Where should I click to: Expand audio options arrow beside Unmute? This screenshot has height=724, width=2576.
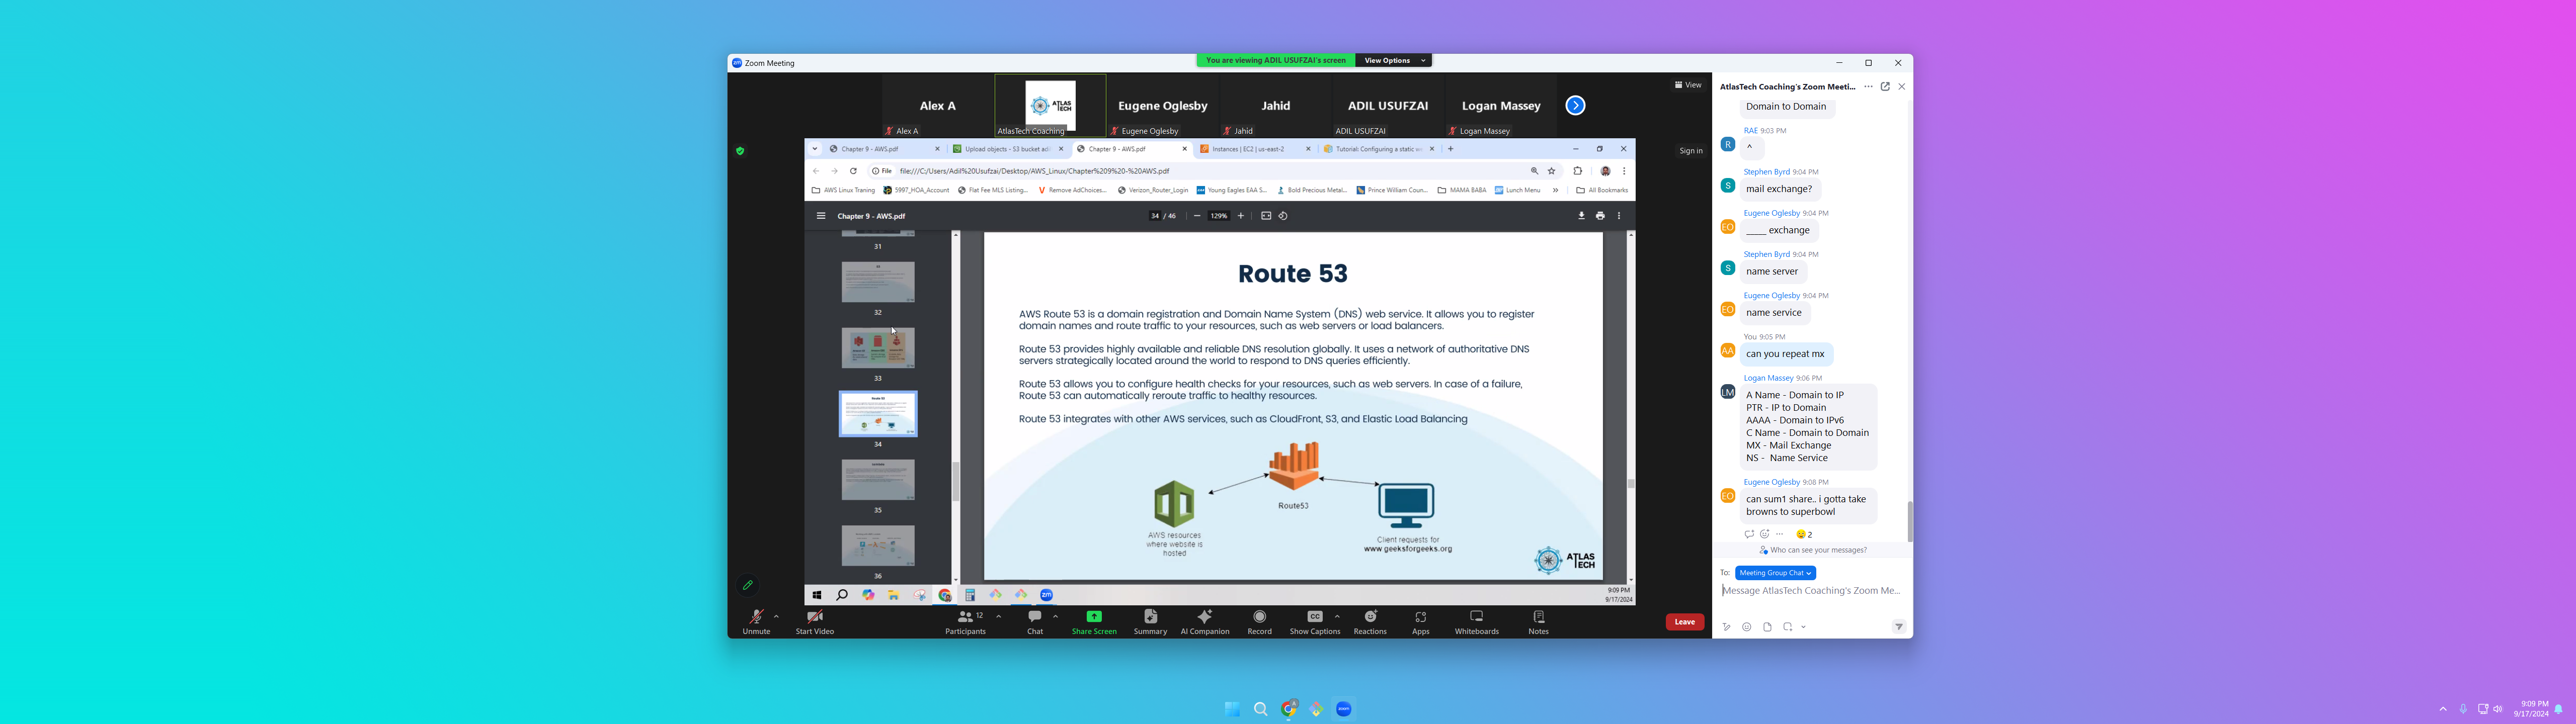tap(776, 616)
